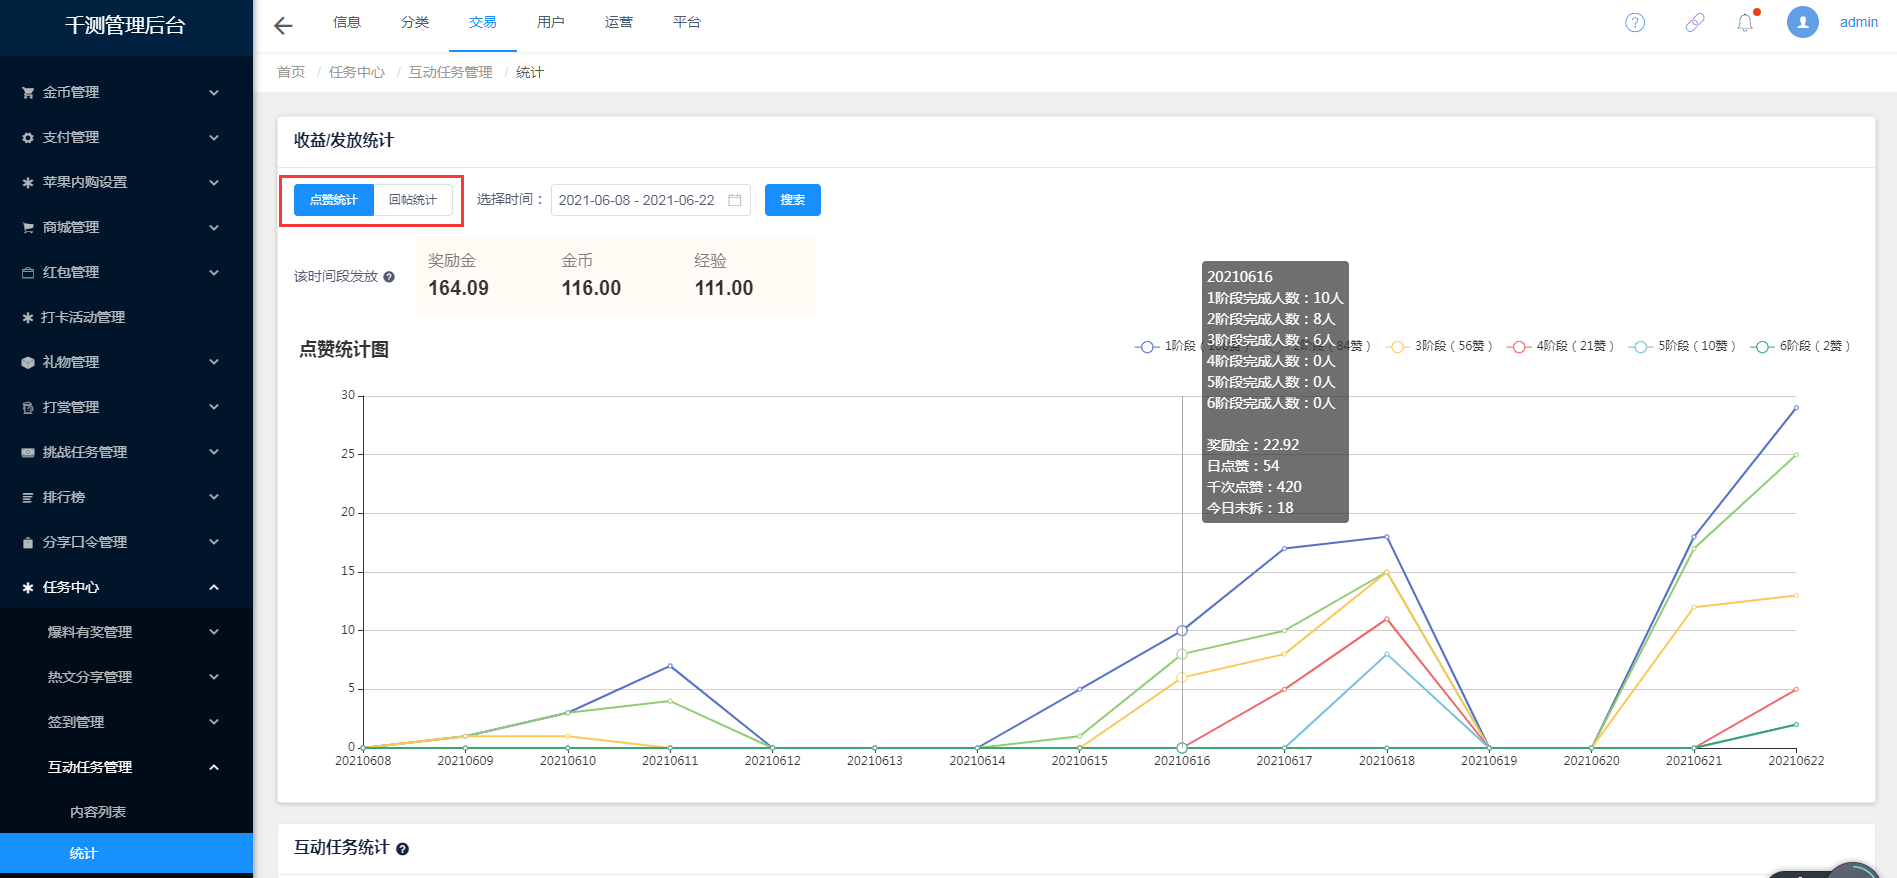Expand 排行榜 menu chevron

(x=214, y=497)
